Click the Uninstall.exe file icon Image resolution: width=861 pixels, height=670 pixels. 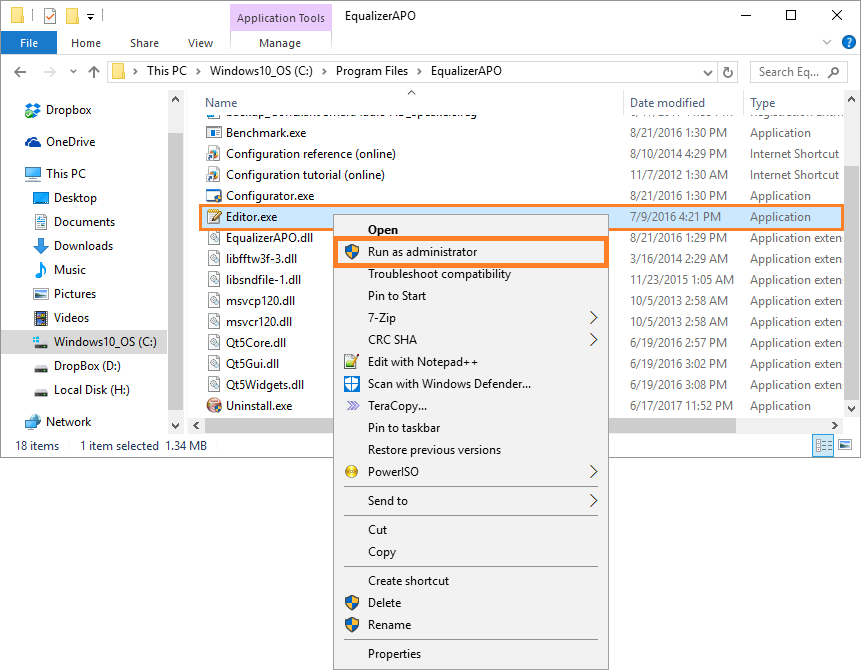213,406
